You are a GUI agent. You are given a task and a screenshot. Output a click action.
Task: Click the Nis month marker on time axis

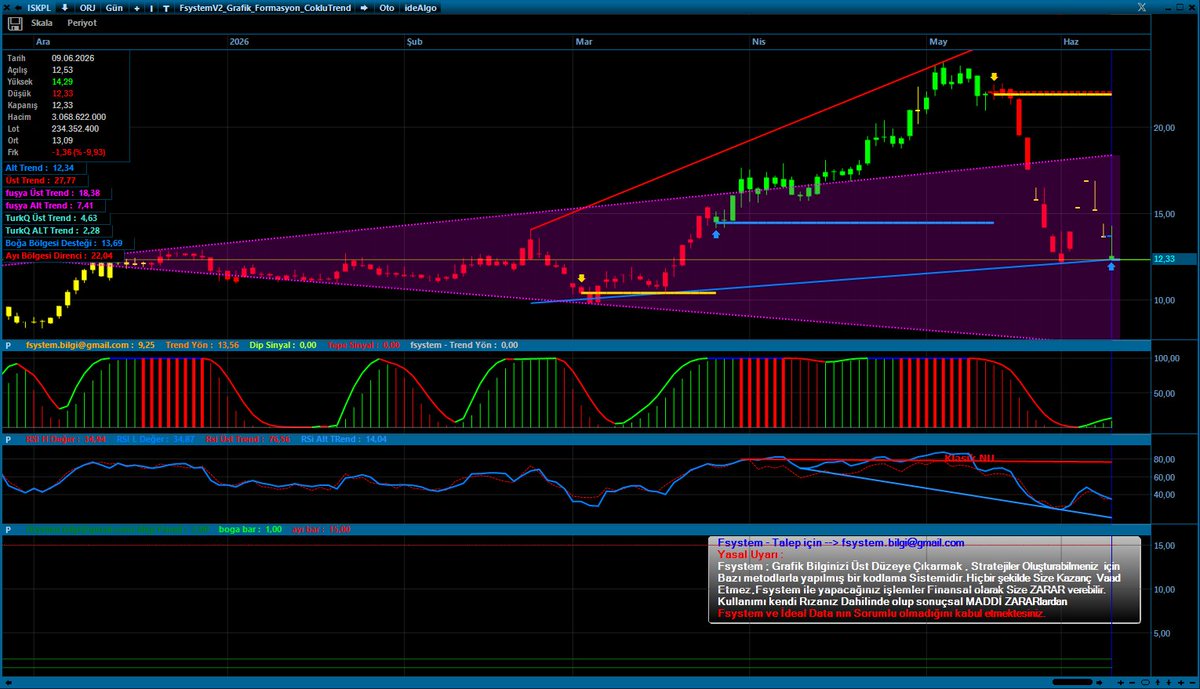(x=759, y=42)
